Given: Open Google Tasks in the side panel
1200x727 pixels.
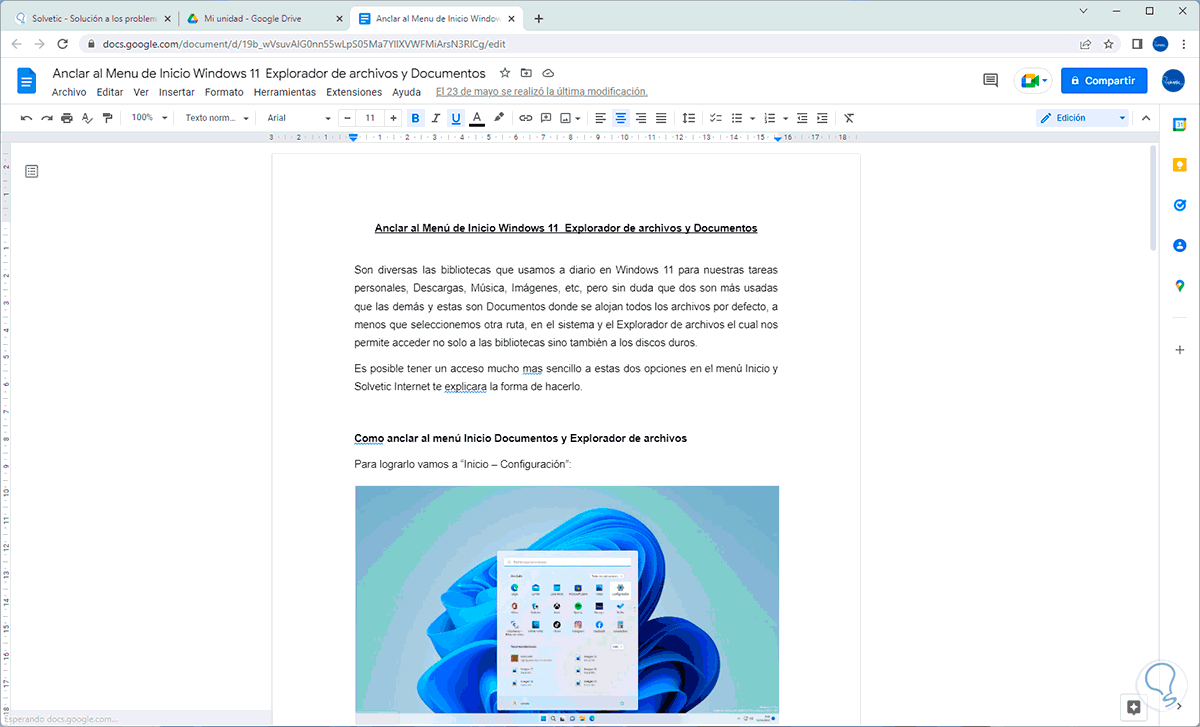Looking at the screenshot, I should [x=1180, y=205].
